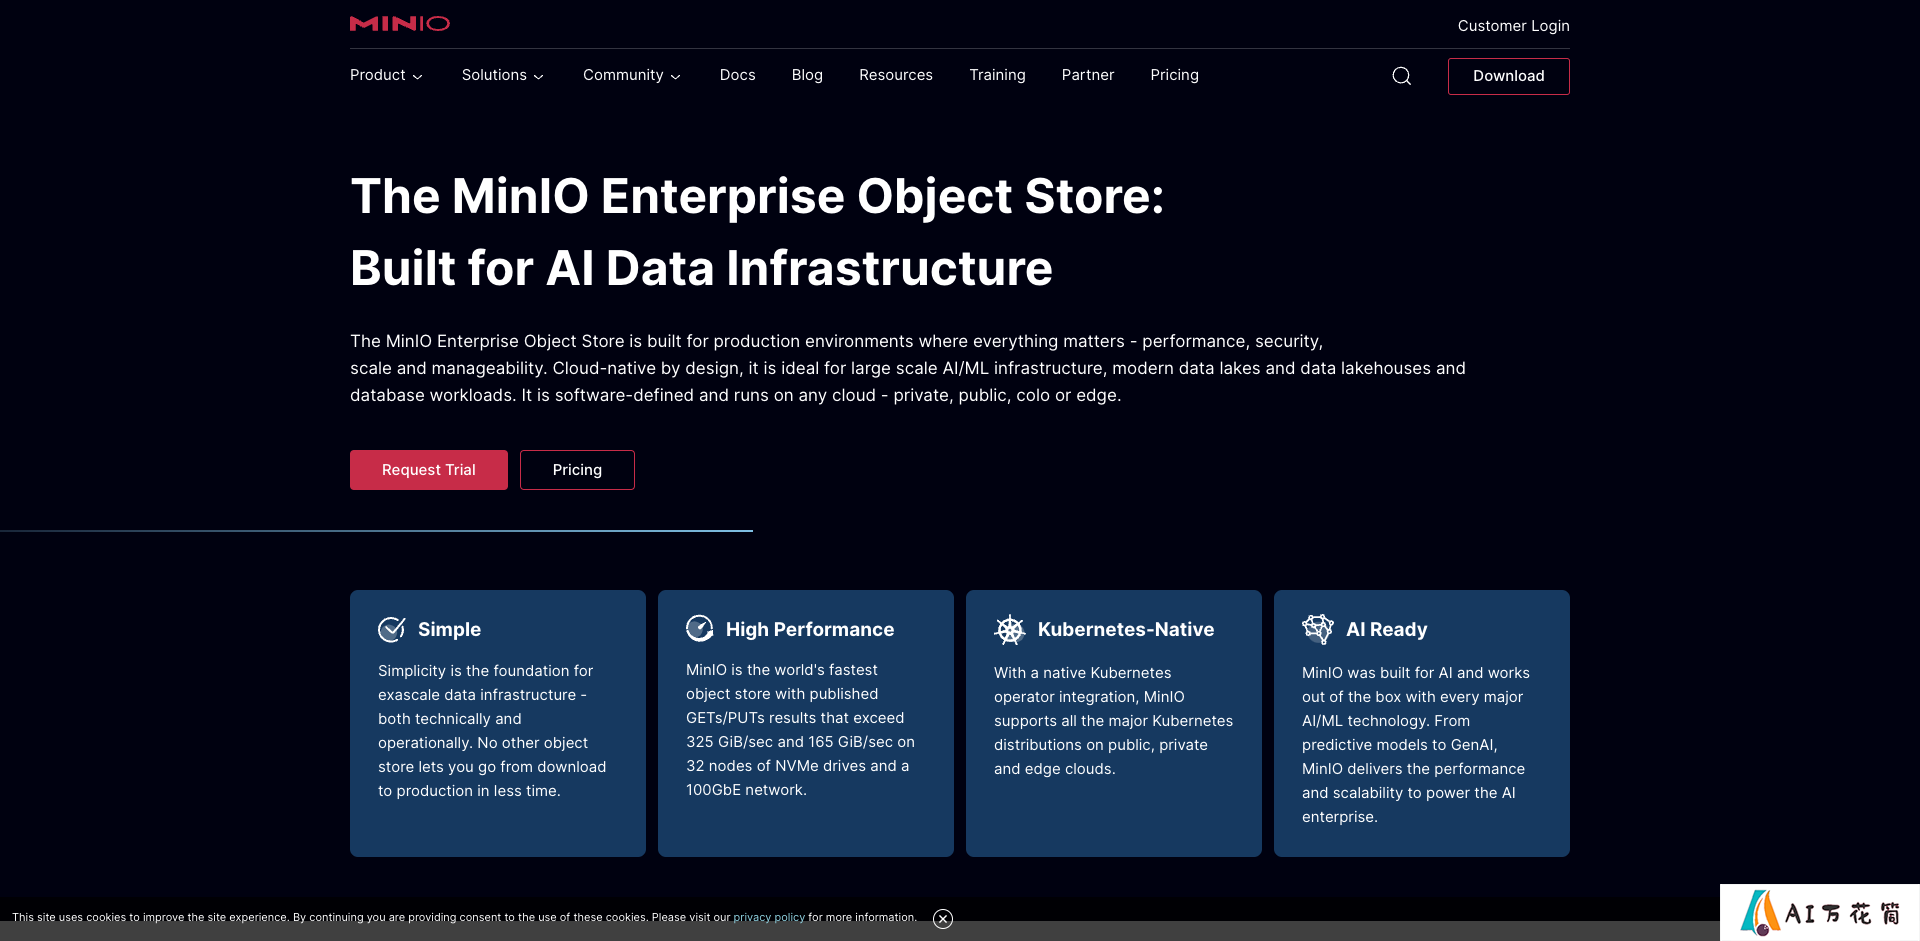The image size is (1920, 941).
Task: Go to the Blog page
Action: [807, 75]
